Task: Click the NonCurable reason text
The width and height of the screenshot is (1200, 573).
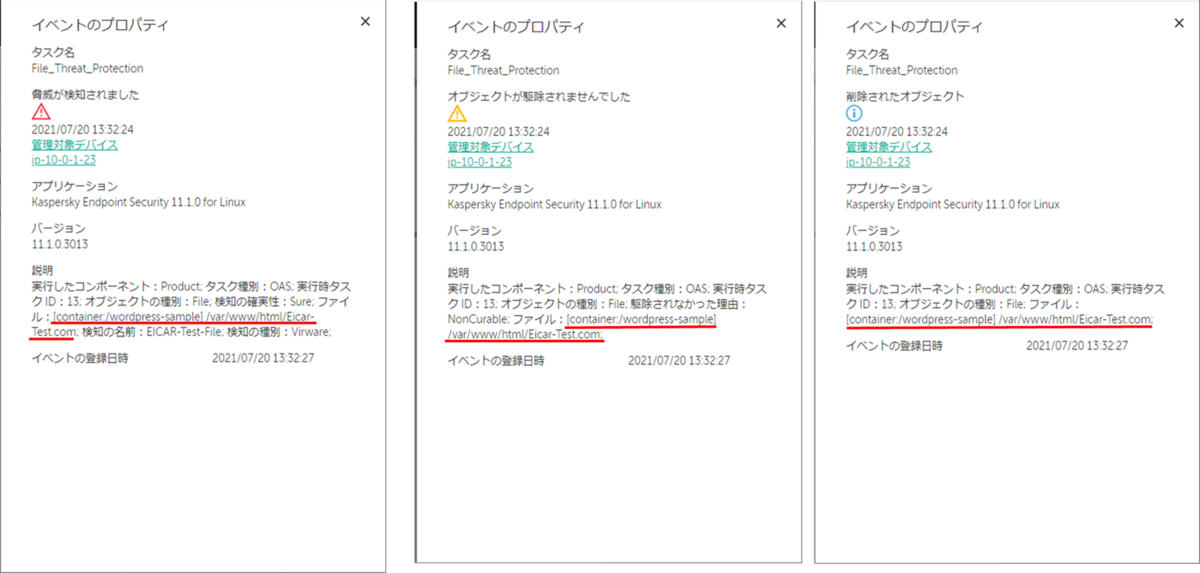Action: pos(477,318)
